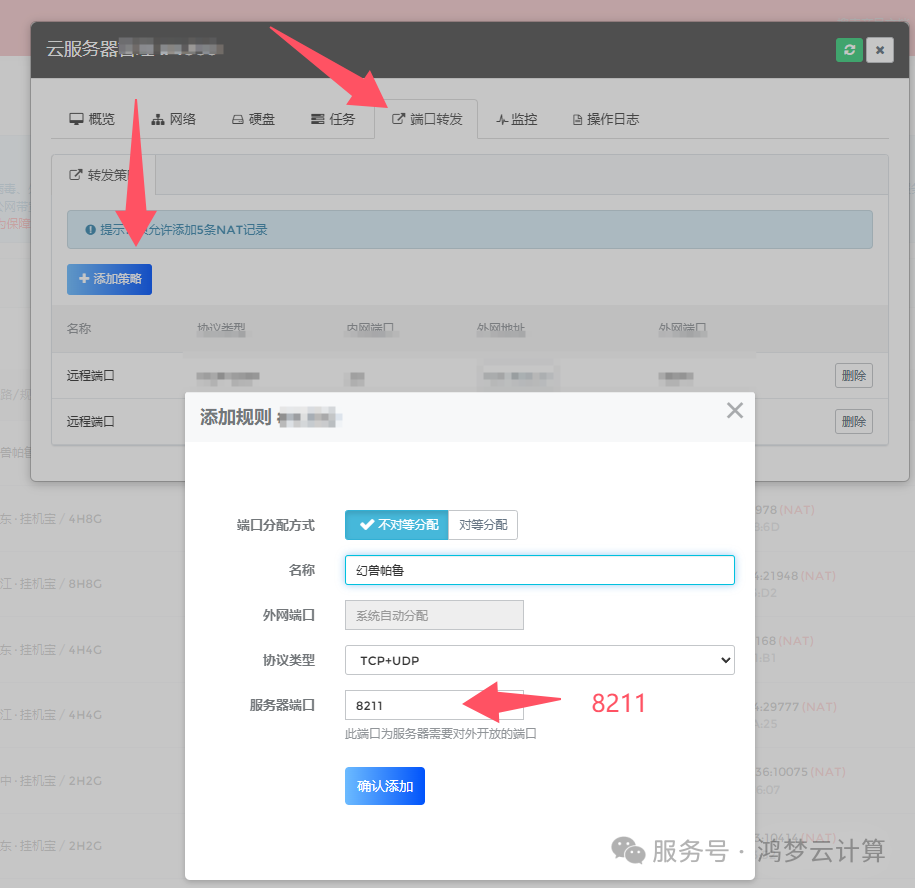Open the 监控 monitoring tab
Image resolution: width=915 pixels, height=888 pixels.
coord(516,119)
